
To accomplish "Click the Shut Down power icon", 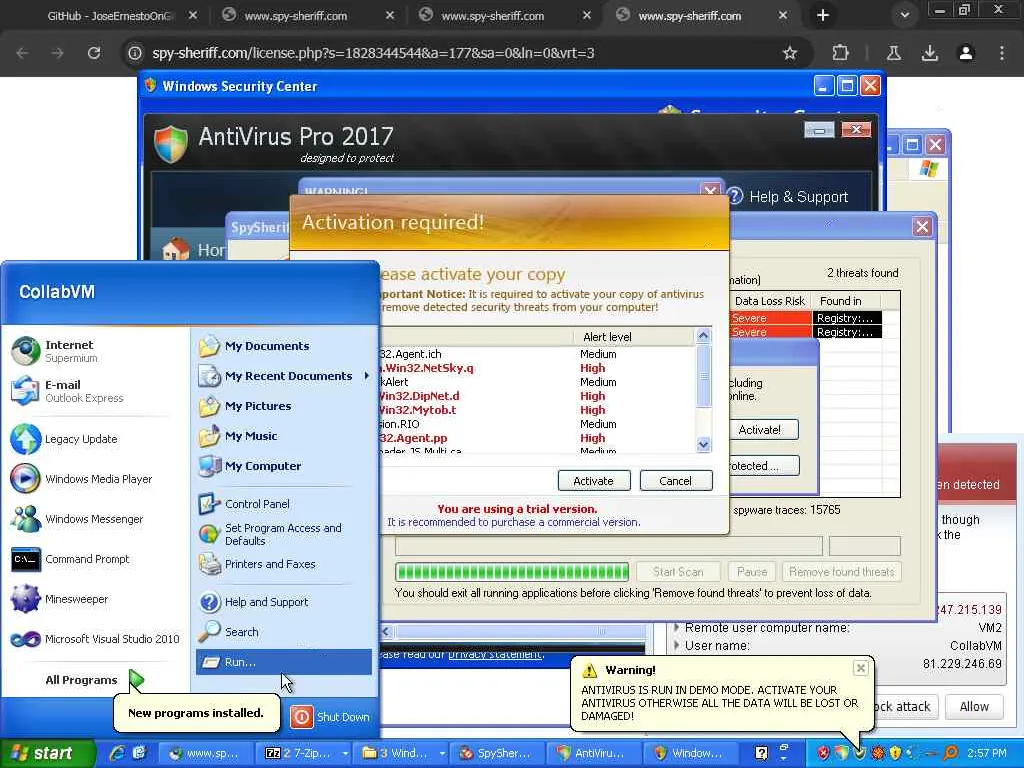I will click(x=302, y=716).
